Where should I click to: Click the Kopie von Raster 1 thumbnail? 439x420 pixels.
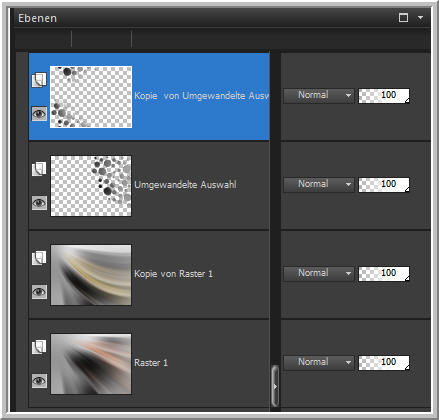[x=91, y=275]
